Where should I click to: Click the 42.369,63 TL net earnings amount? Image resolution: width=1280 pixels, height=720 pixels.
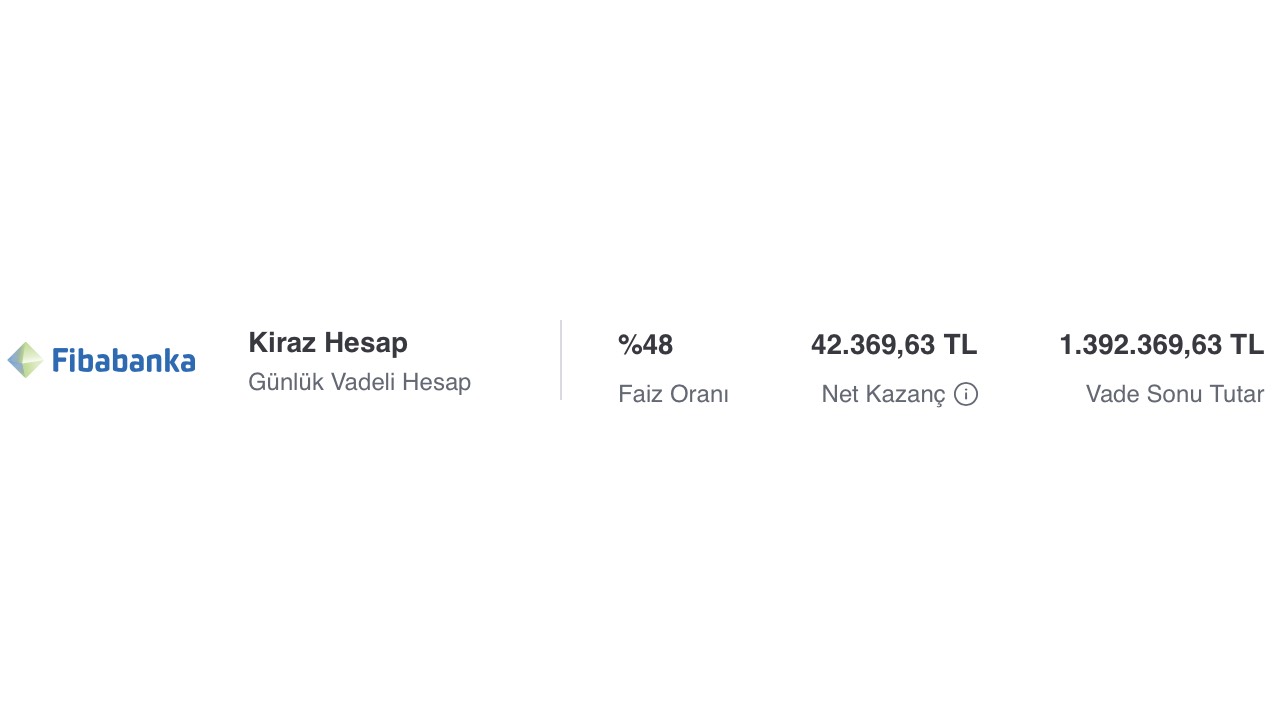893,345
